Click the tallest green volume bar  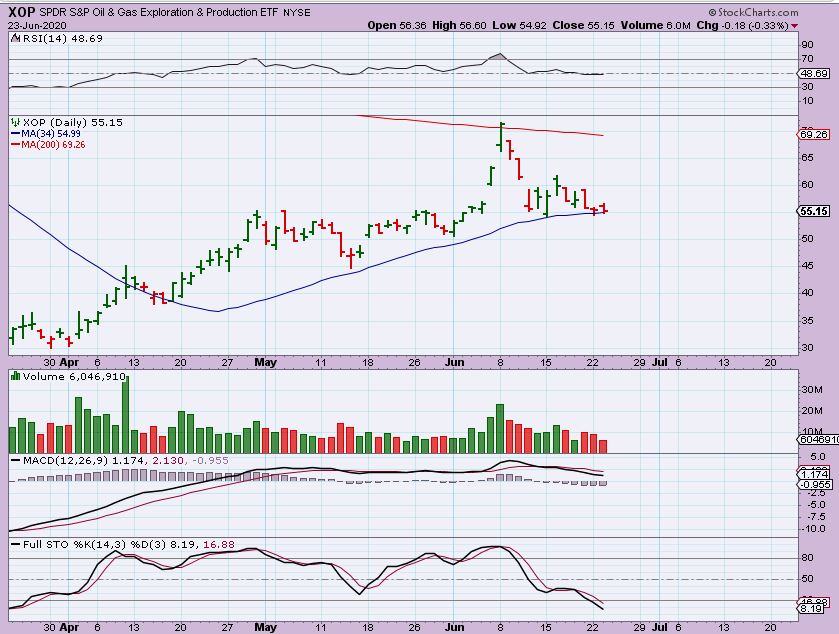[125, 415]
